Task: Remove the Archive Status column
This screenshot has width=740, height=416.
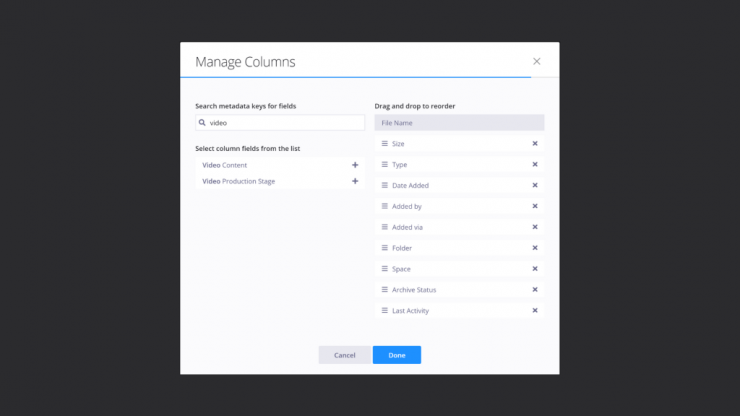Action: pos(535,290)
